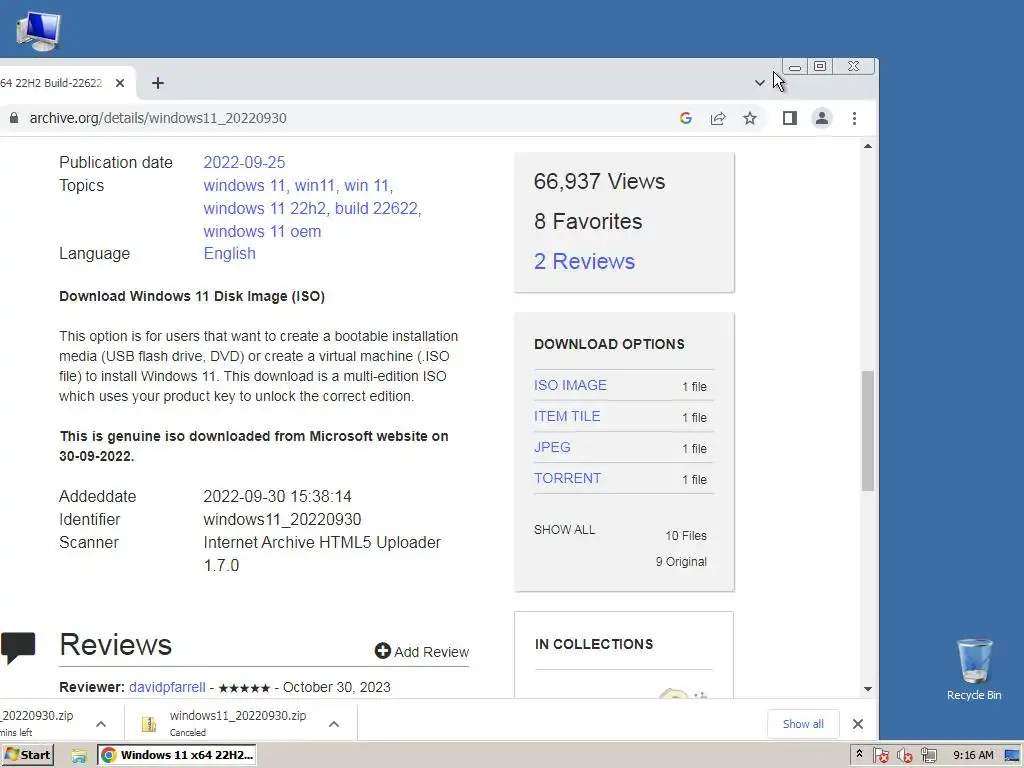Click Show all downloads button

click(803, 724)
